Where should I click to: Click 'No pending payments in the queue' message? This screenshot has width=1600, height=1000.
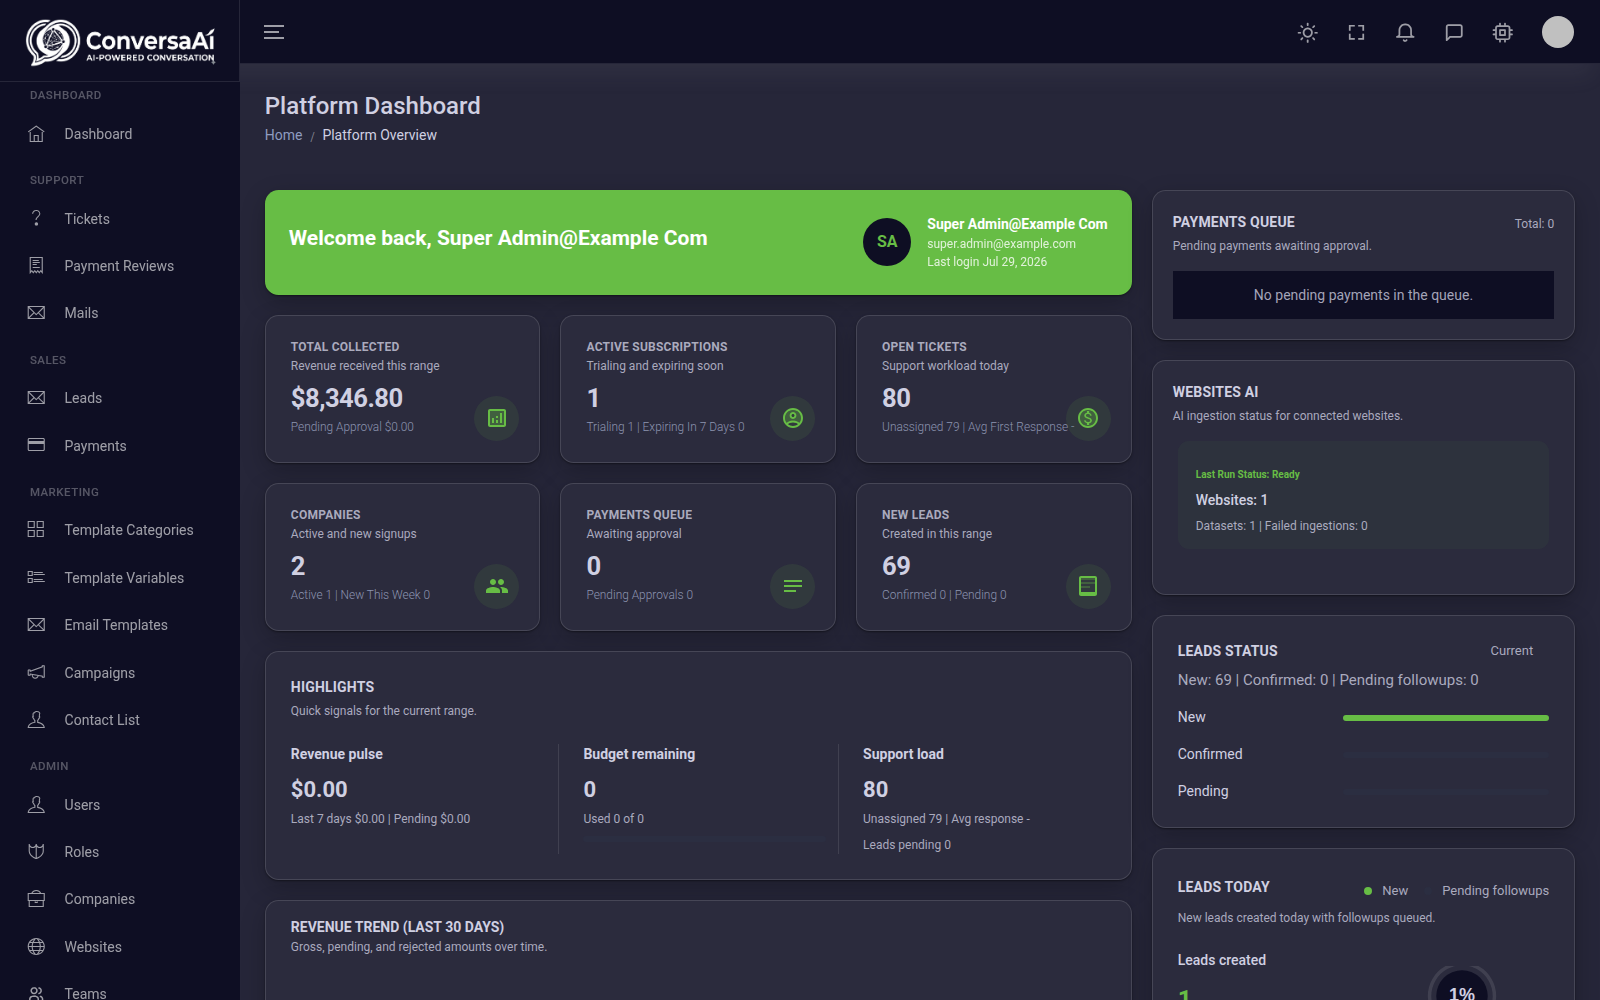1363,295
